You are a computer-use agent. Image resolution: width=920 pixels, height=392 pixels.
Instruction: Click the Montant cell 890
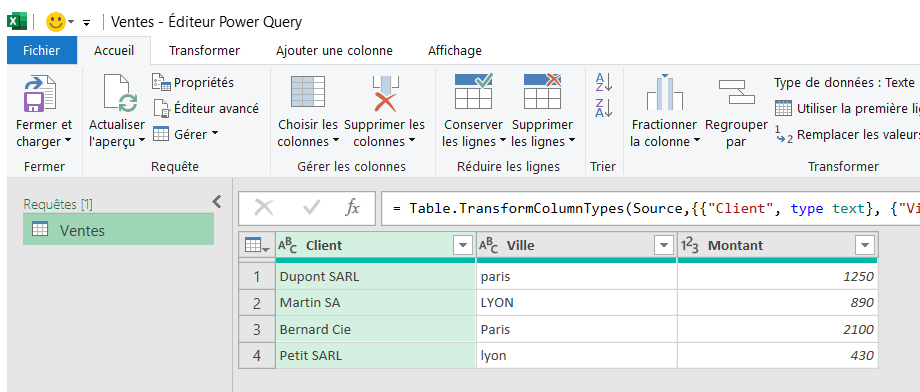778,303
